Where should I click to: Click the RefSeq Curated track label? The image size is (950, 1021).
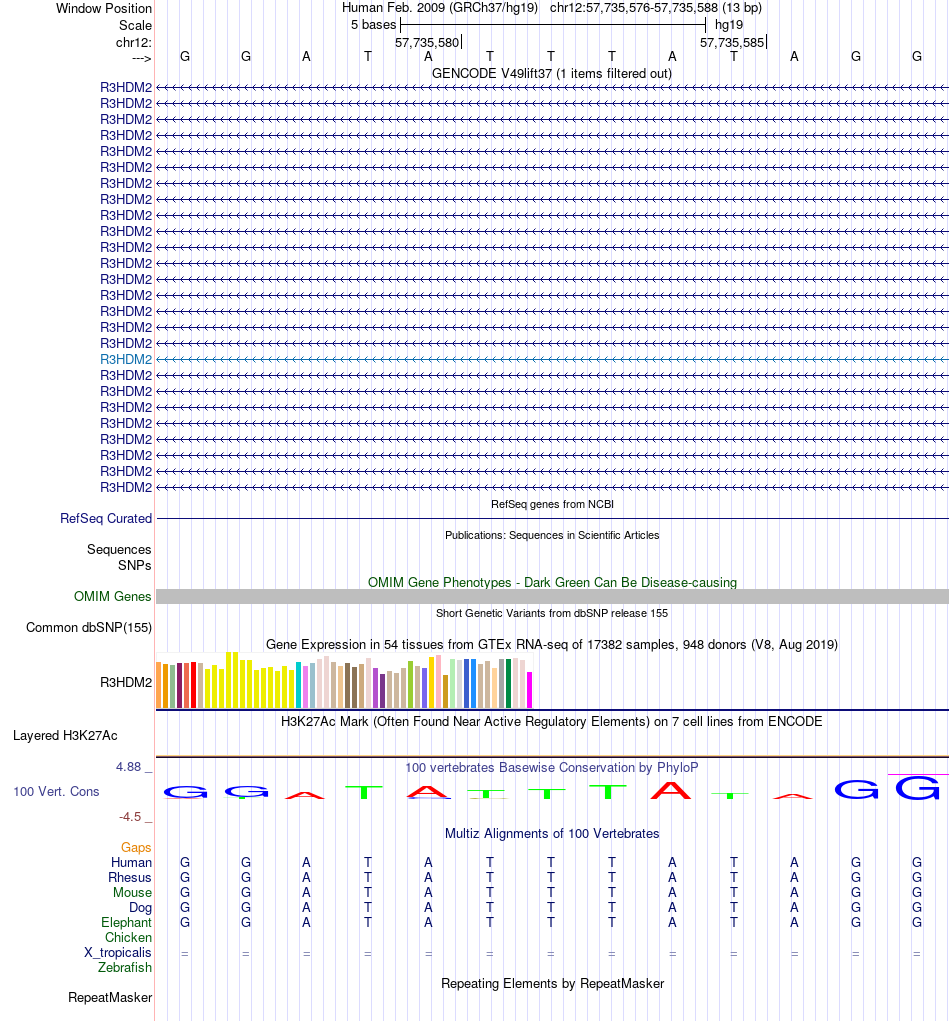click(x=105, y=518)
